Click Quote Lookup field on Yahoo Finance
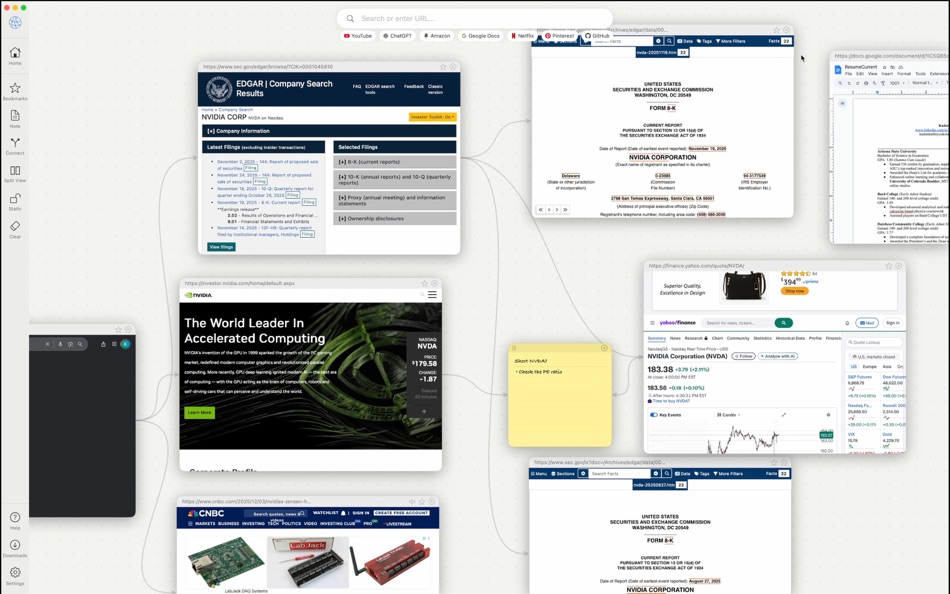Screen dimensions: 950x594 tap(873, 342)
